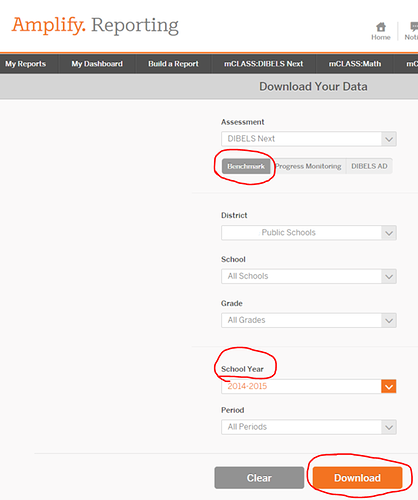This screenshot has width=418, height=500.
Task: Open the School dropdown All Schools
Action: [309, 276]
